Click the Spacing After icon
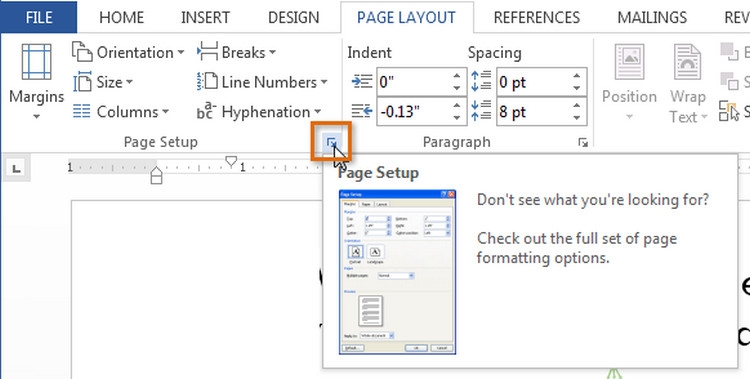 pos(481,111)
